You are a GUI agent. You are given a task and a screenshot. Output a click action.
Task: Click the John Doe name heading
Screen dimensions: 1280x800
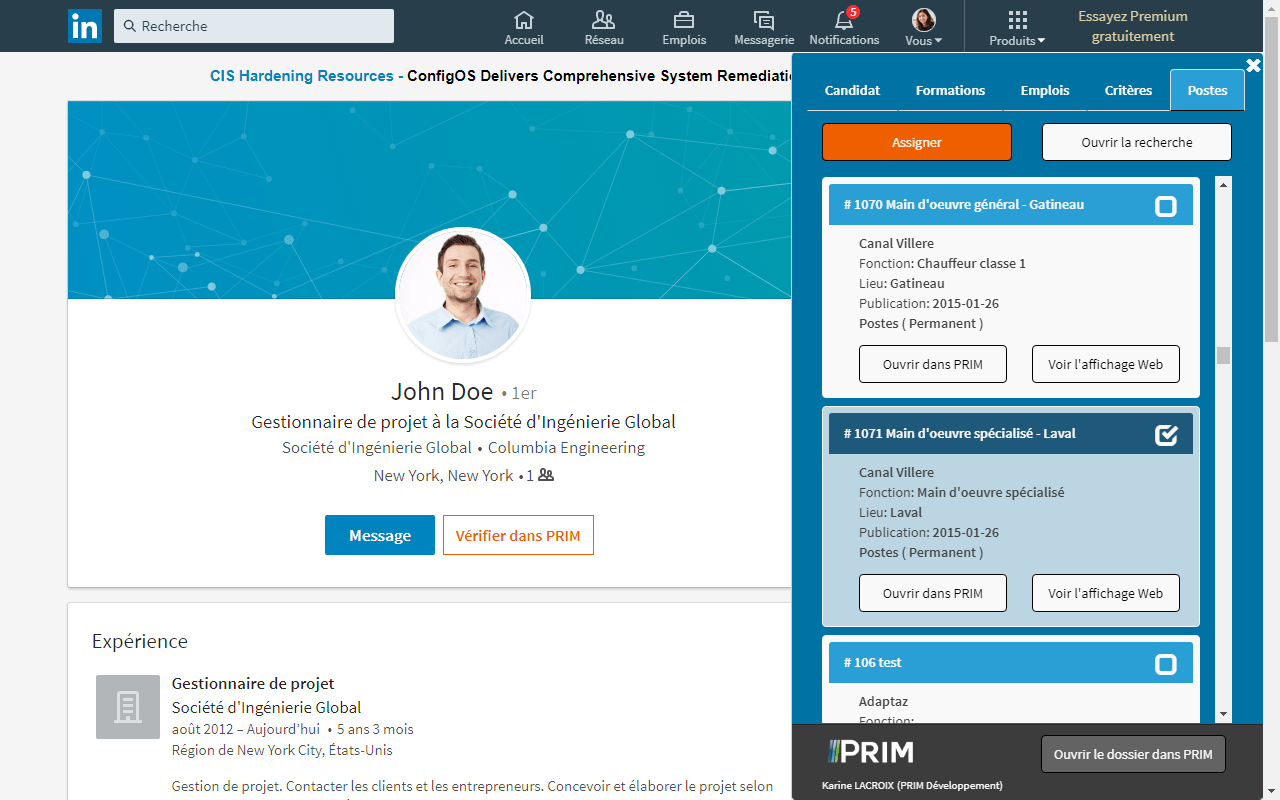(442, 391)
